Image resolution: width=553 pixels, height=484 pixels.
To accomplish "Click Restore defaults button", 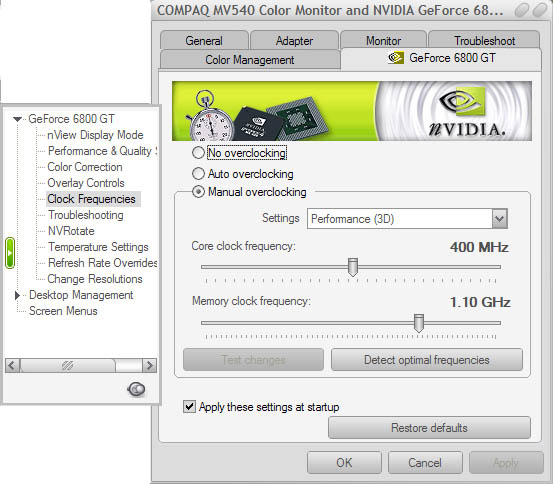I will [429, 428].
